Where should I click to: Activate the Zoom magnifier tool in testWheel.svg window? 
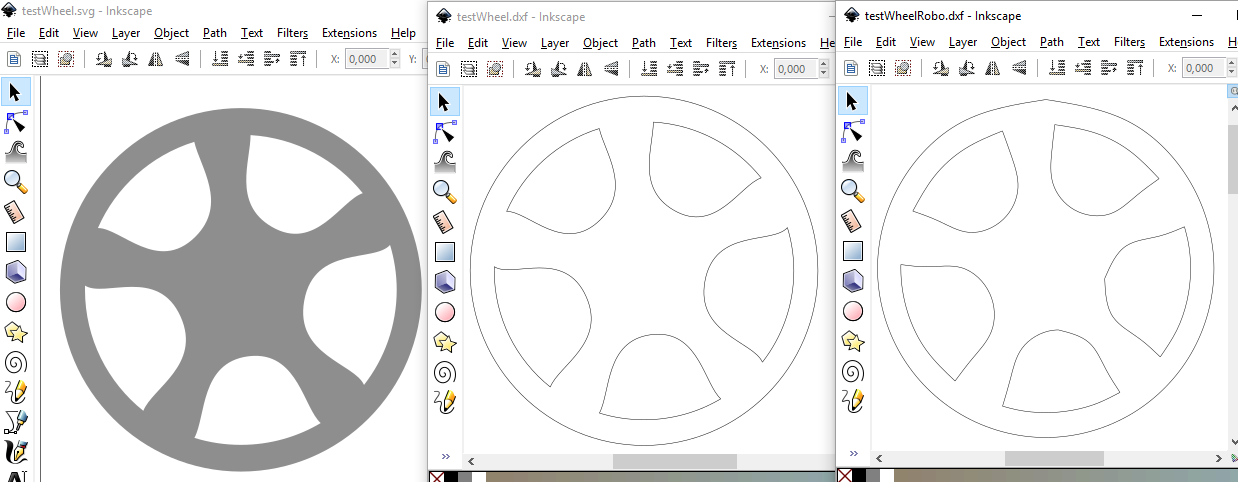click(15, 182)
